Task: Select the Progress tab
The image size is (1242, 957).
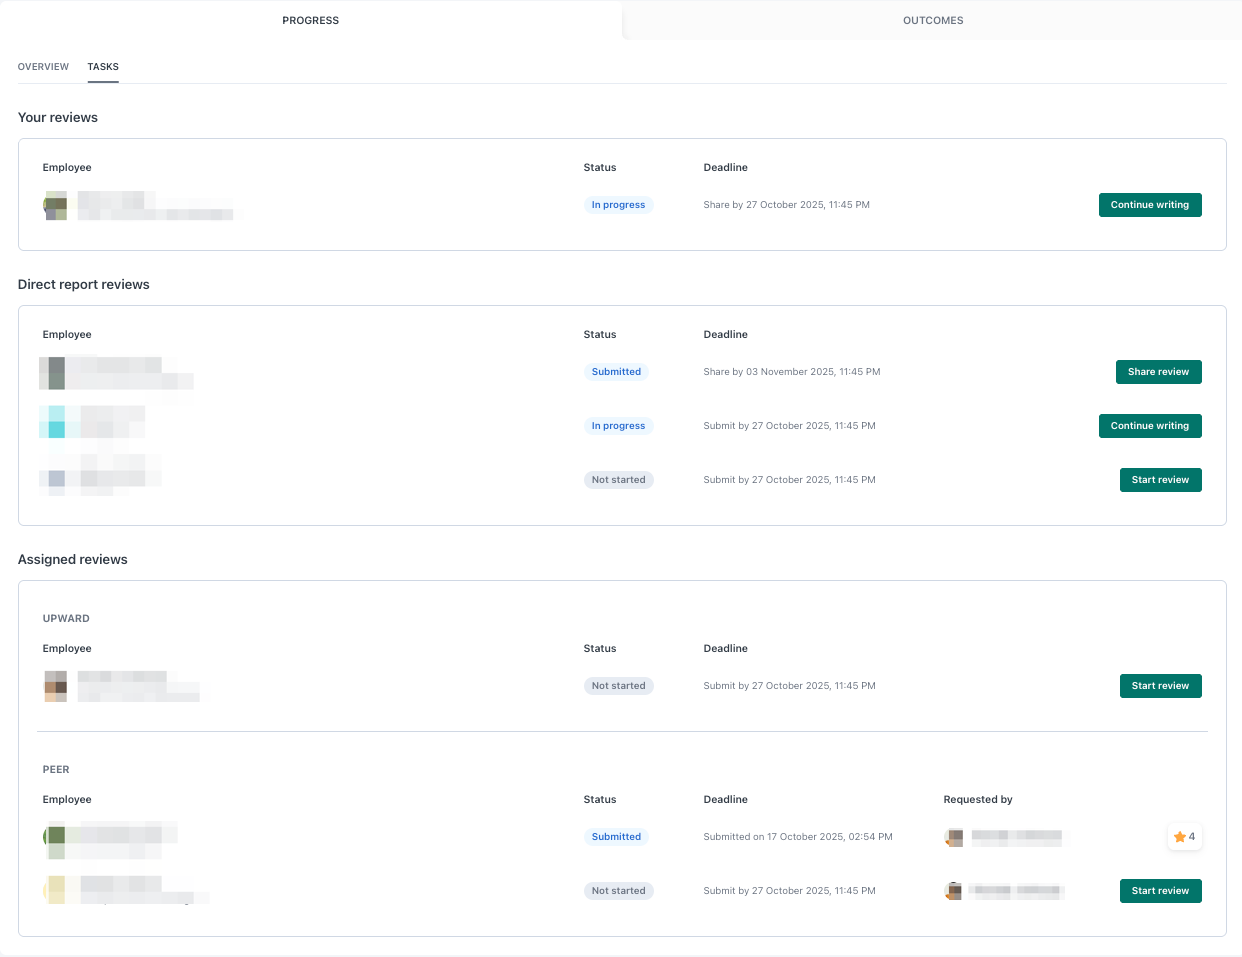Action: pos(310,20)
